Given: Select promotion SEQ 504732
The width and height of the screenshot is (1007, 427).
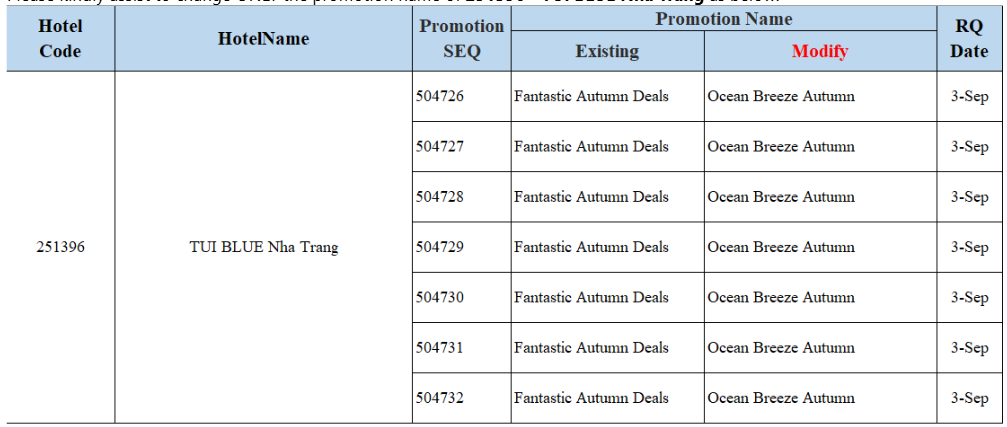Looking at the screenshot, I should [x=440, y=398].
